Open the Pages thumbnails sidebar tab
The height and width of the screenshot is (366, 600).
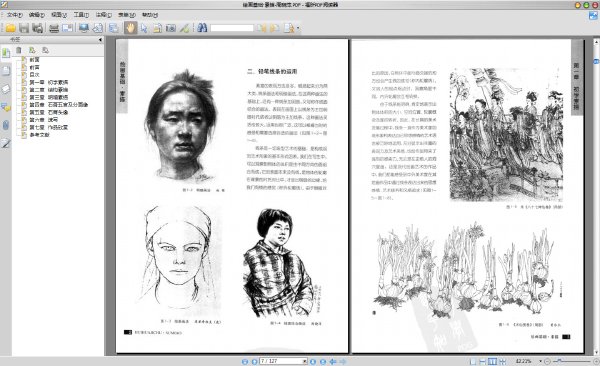(6, 71)
